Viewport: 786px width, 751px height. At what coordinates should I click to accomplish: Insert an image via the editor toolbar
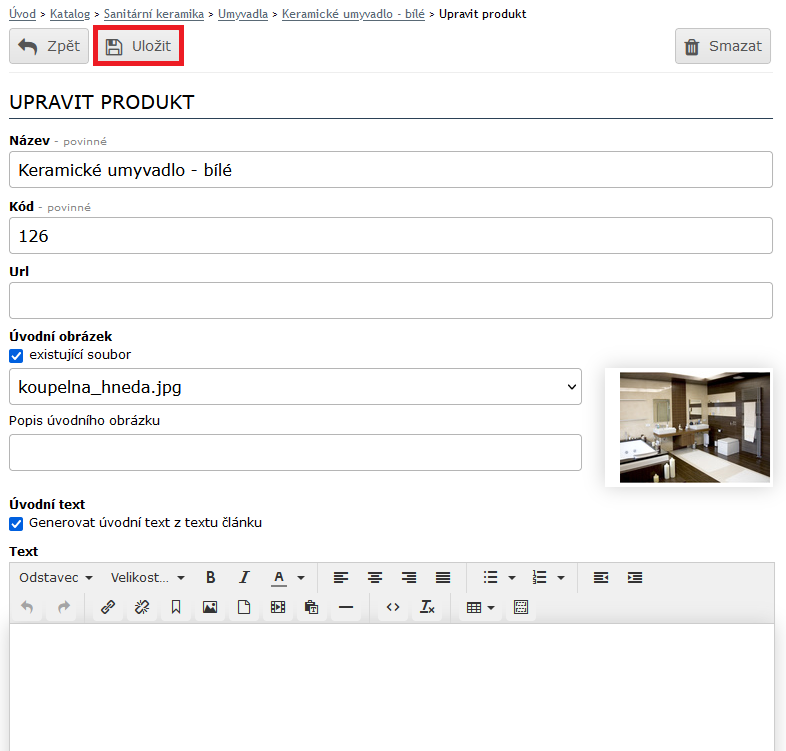click(x=209, y=607)
